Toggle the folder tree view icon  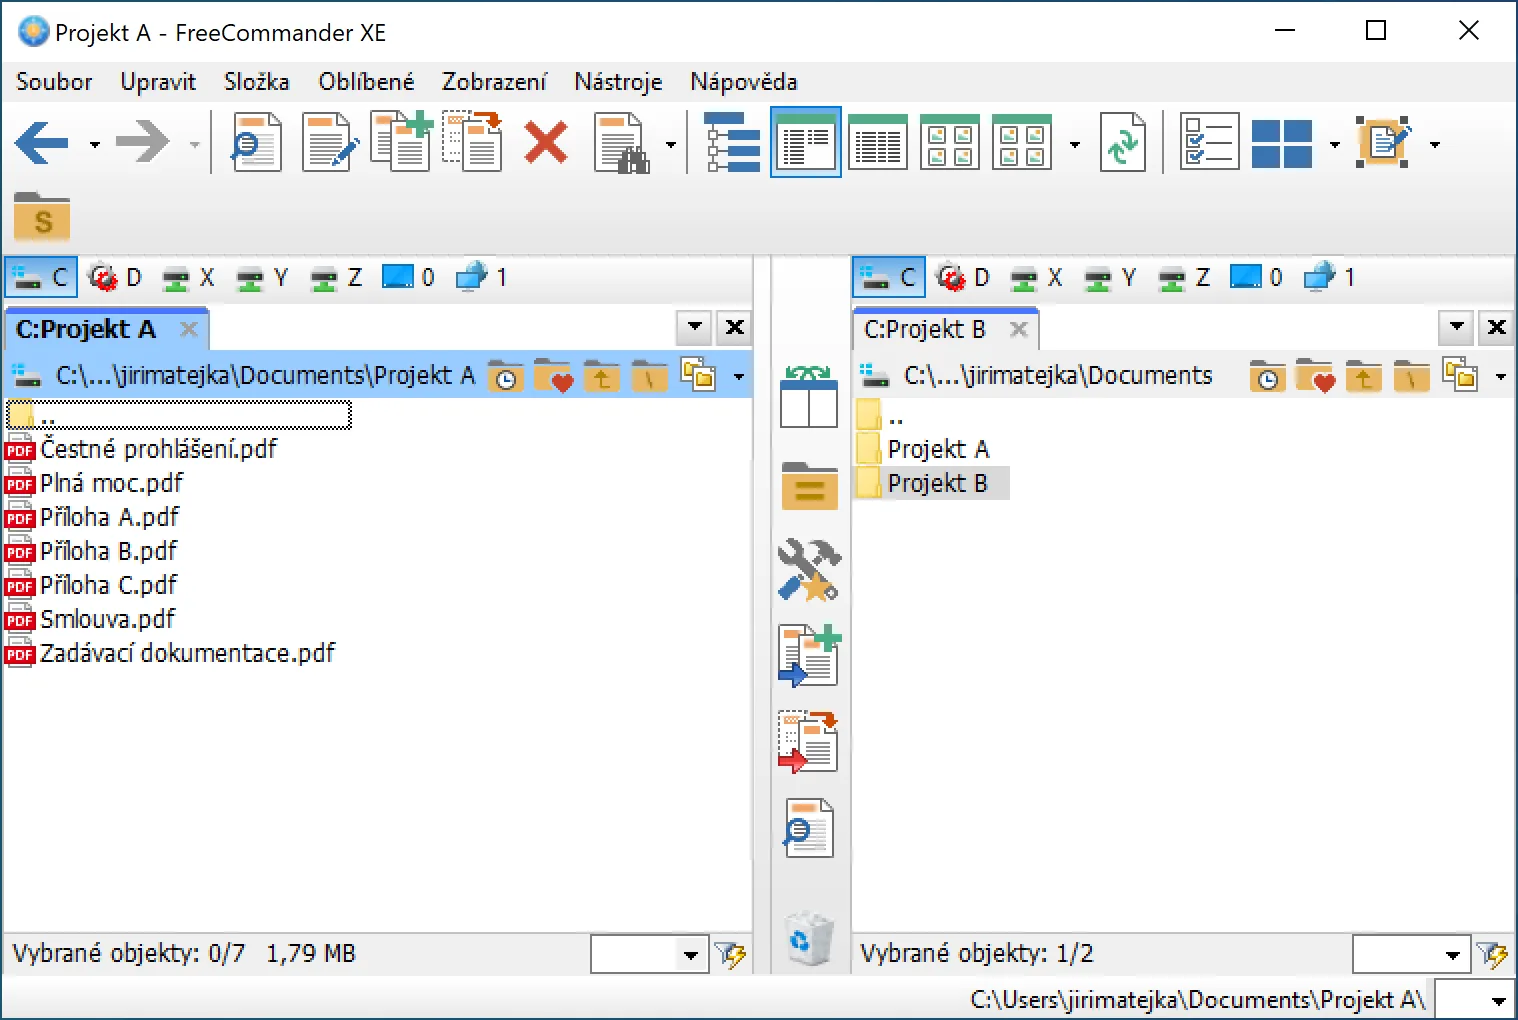(x=732, y=143)
